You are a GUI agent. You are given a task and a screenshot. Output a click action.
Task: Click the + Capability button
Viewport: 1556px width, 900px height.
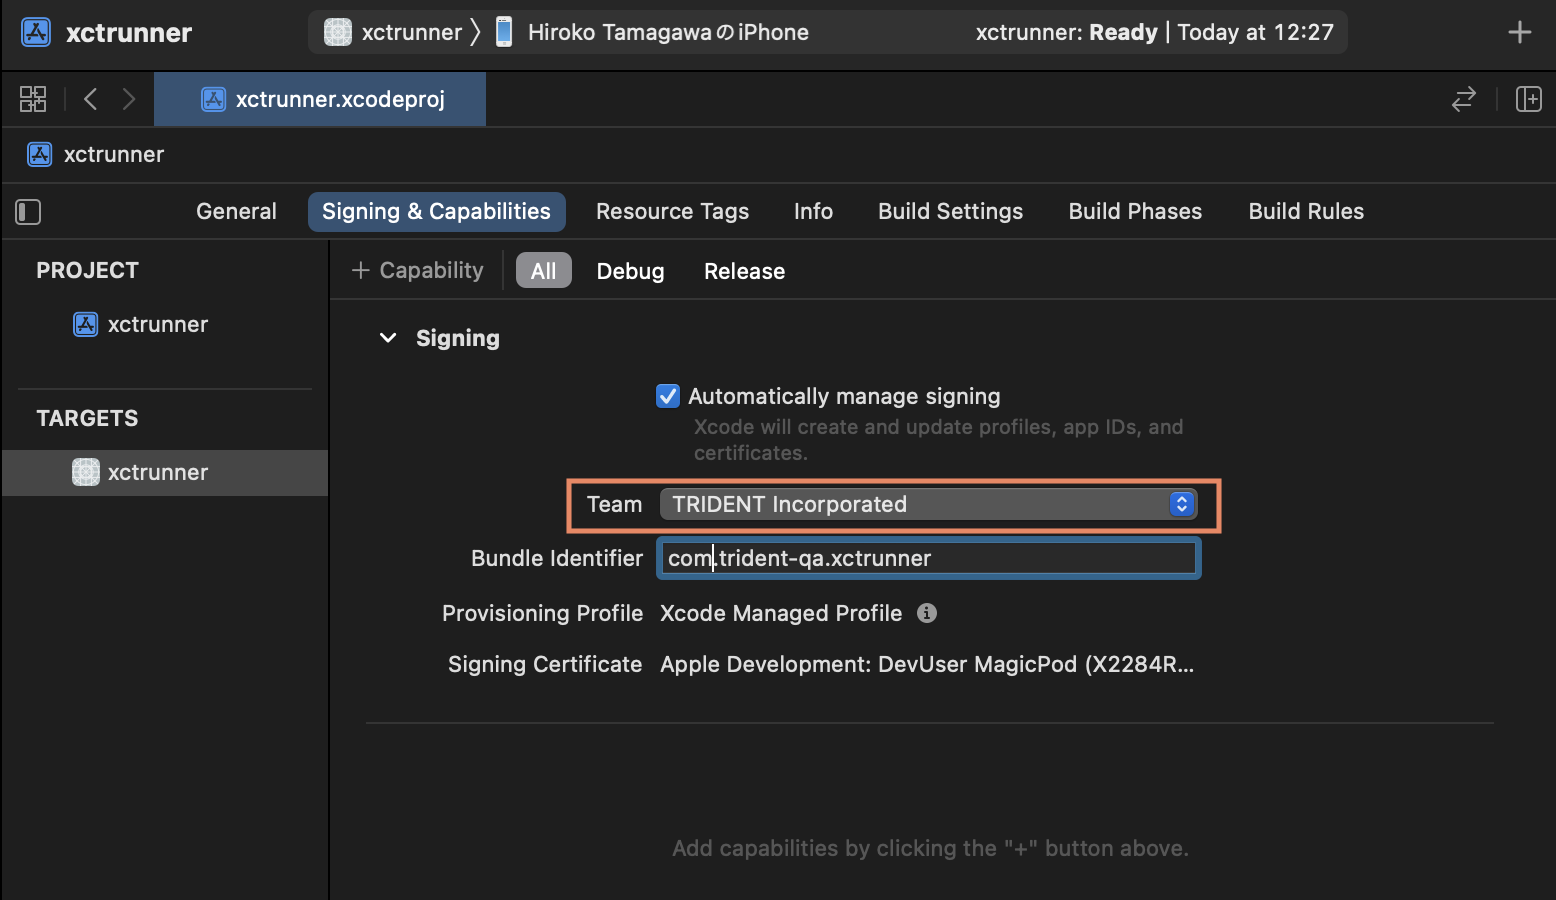[417, 270]
